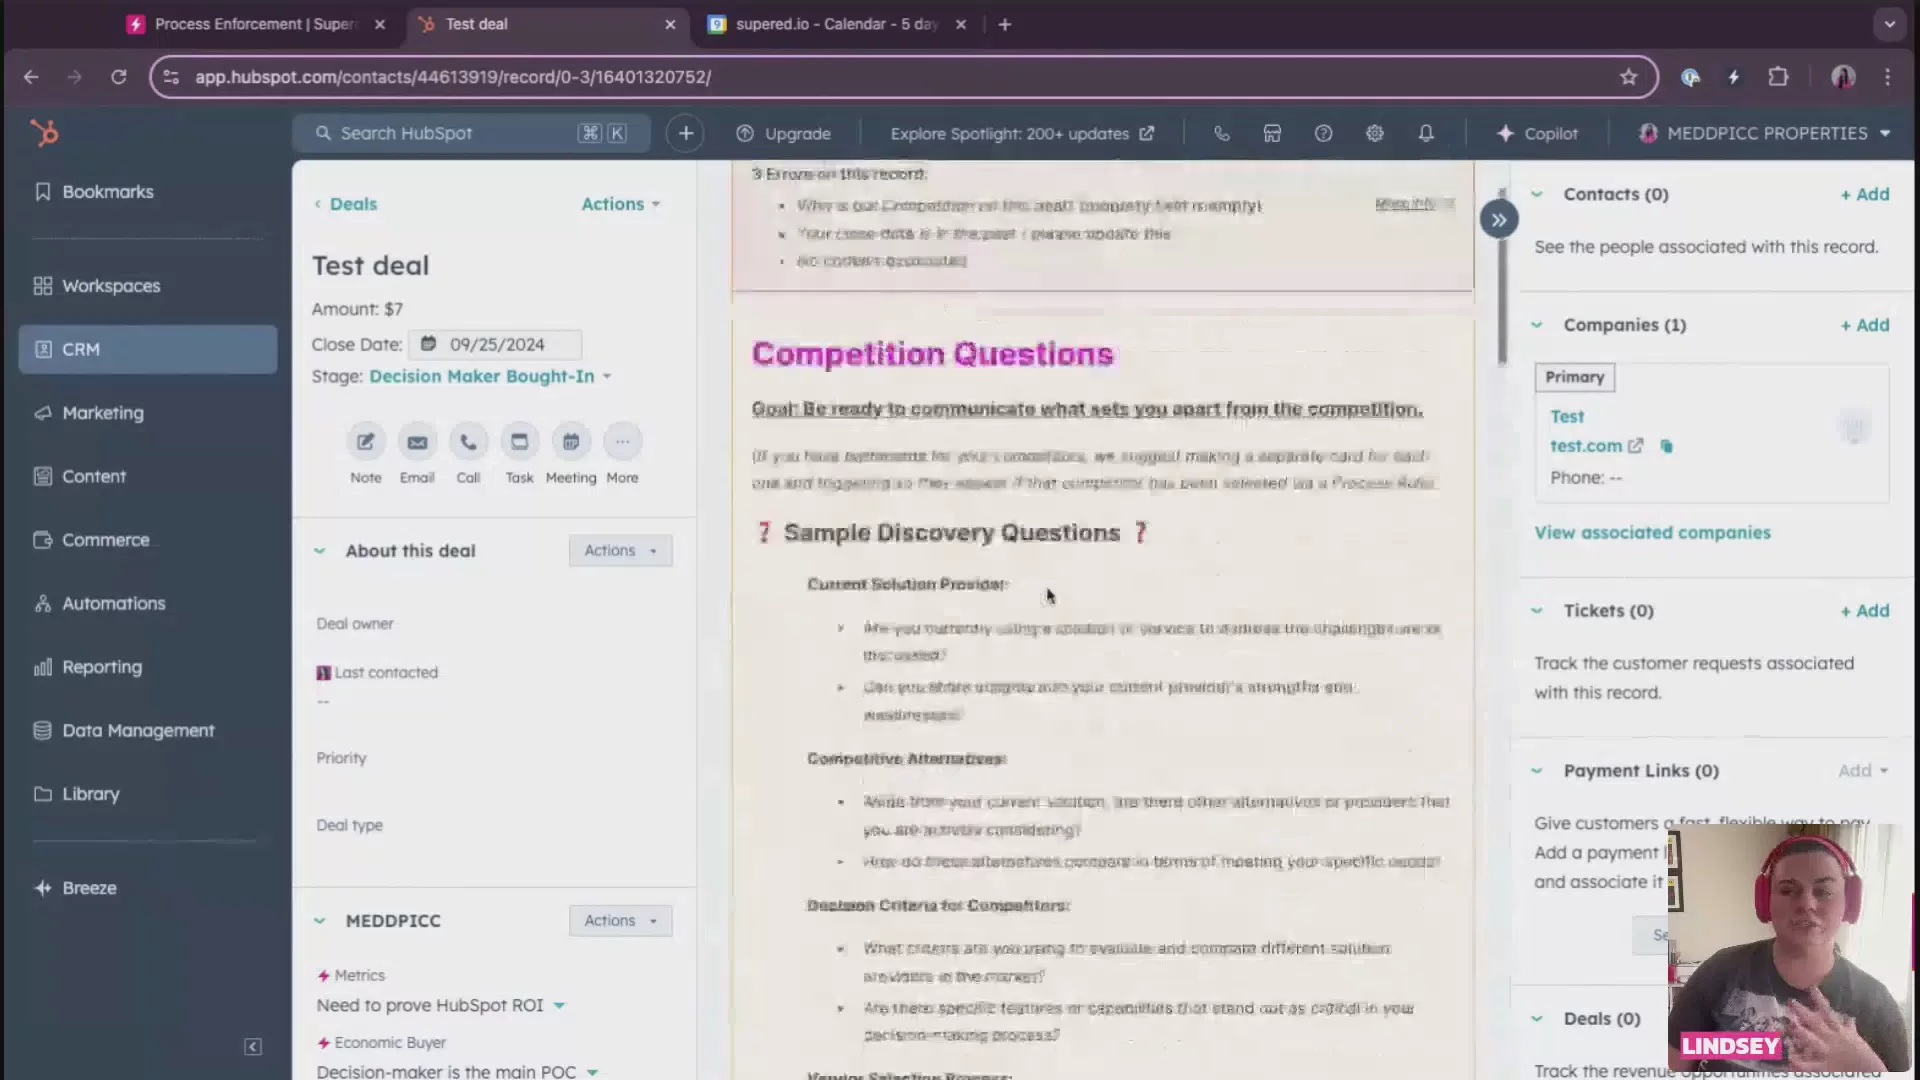The width and height of the screenshot is (1920, 1080).
Task: Click the plus quick-create button
Action: pyautogui.click(x=686, y=133)
